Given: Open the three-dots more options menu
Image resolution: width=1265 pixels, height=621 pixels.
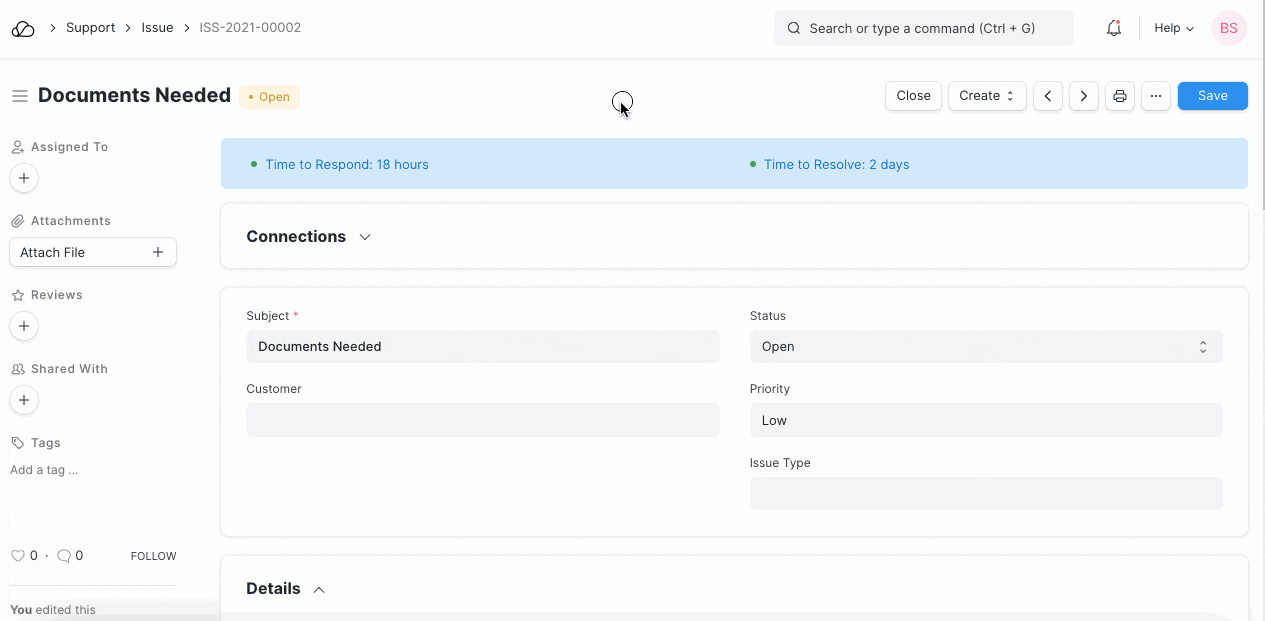Looking at the screenshot, I should pyautogui.click(x=1155, y=96).
